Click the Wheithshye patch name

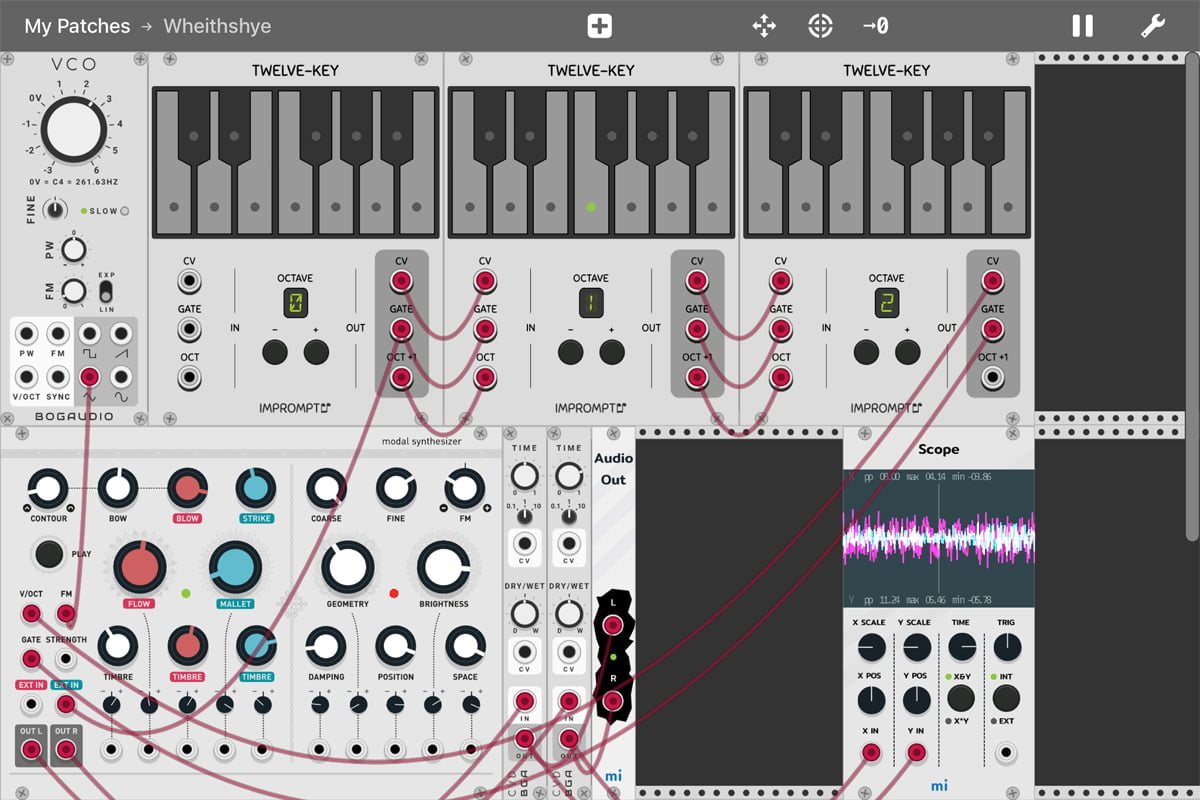click(217, 26)
